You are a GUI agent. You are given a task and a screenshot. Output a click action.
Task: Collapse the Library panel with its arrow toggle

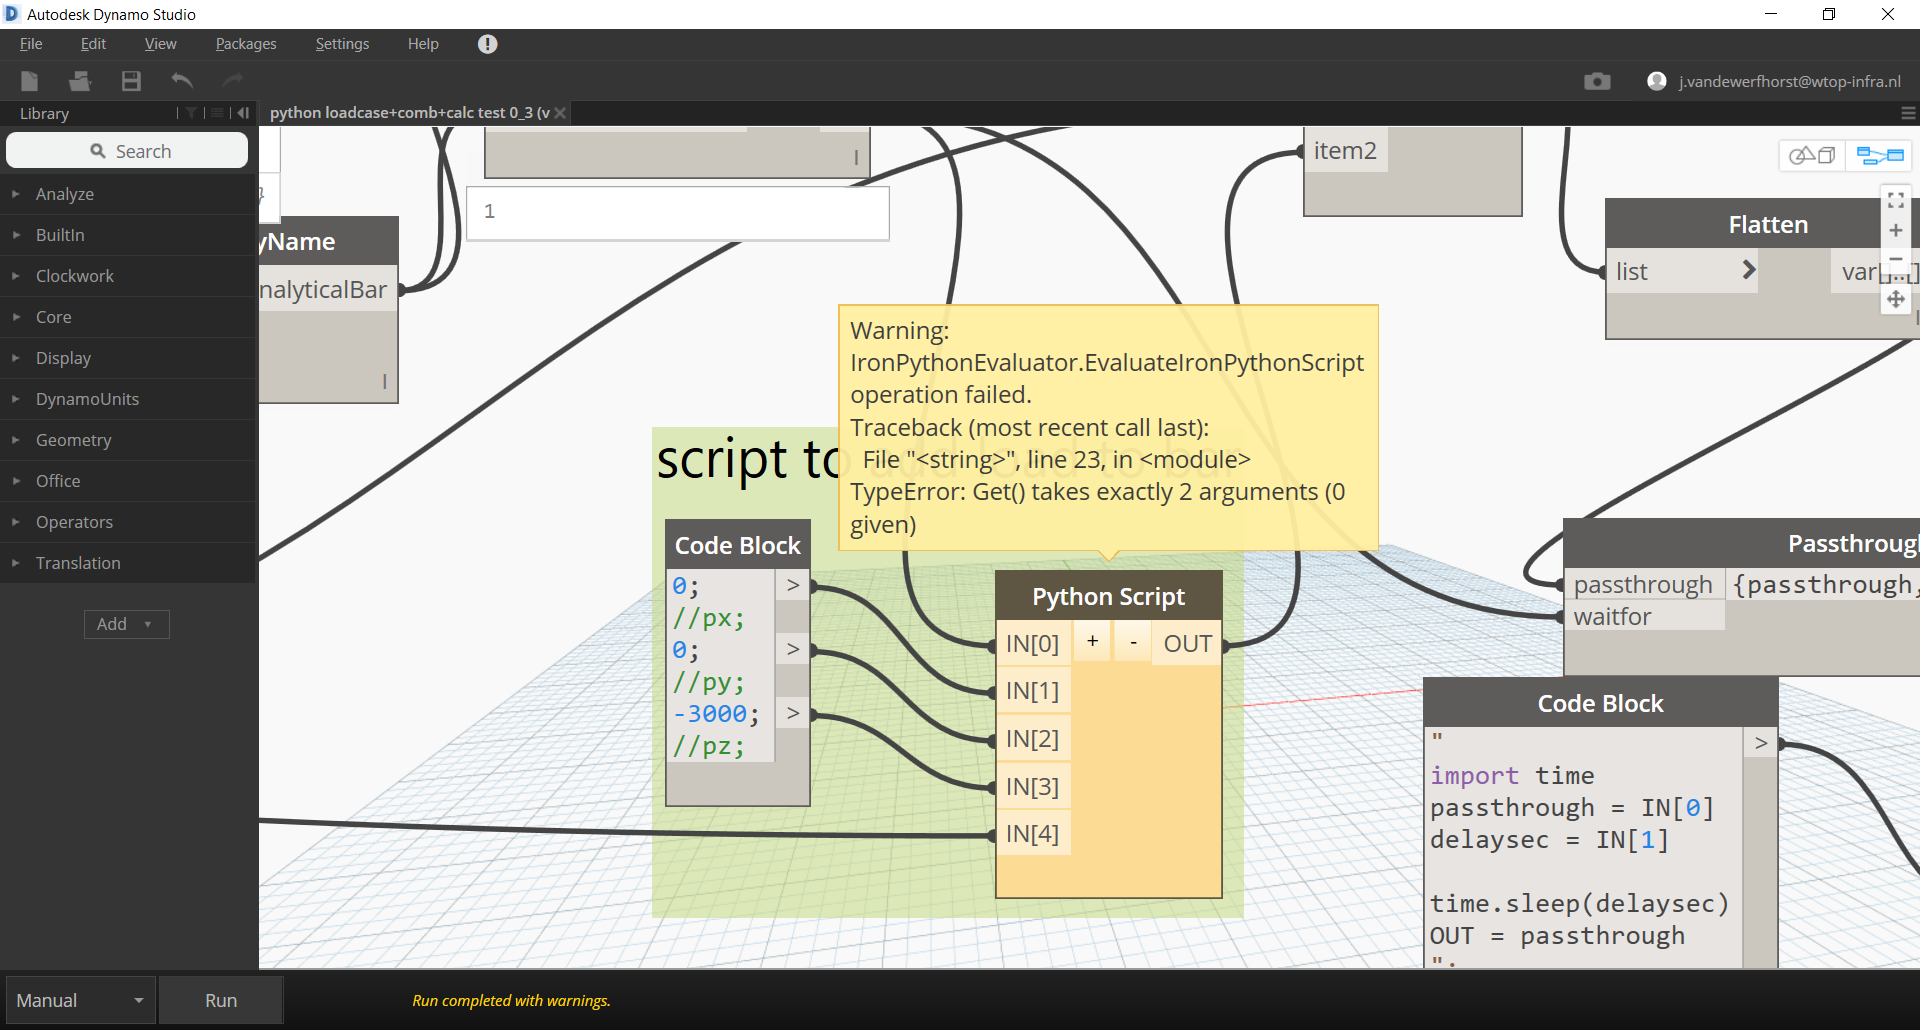[243, 113]
